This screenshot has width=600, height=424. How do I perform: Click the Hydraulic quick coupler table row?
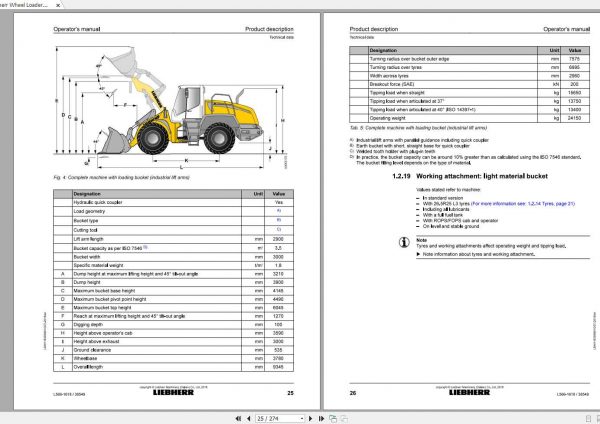173,202
